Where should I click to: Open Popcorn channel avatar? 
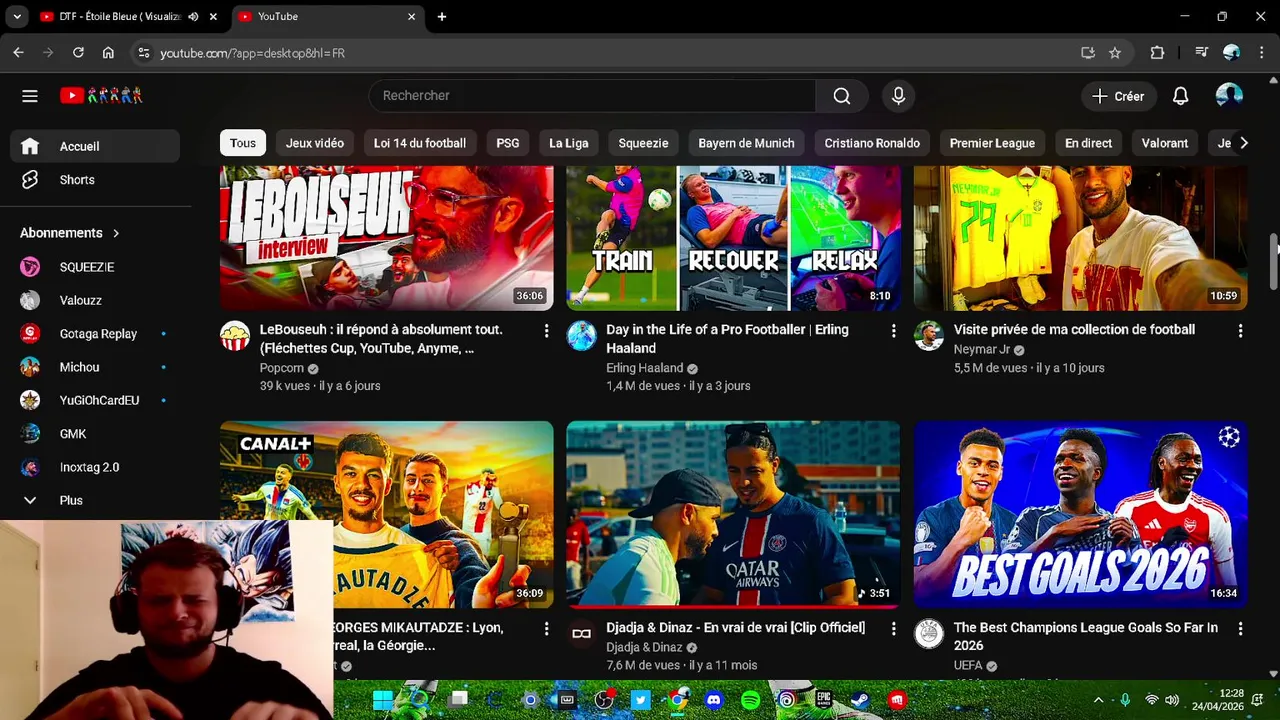click(235, 336)
